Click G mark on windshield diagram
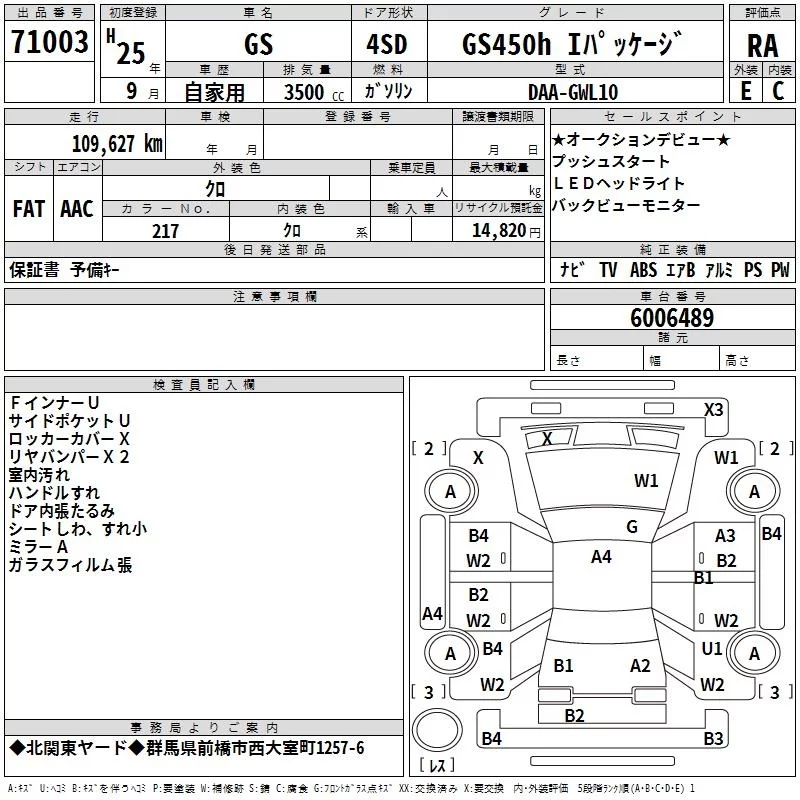Viewport: 800px width, 800px height. click(632, 527)
